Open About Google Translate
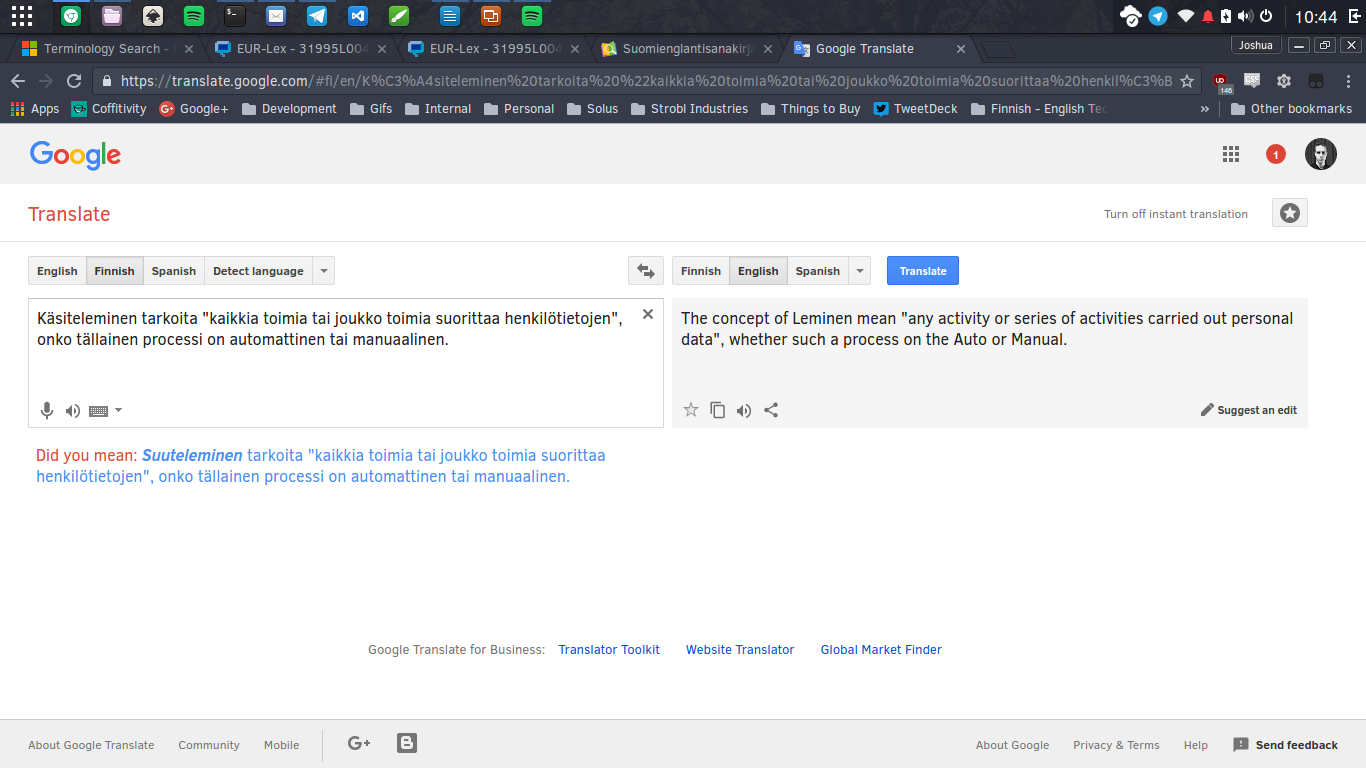Image resolution: width=1366 pixels, height=768 pixels. pos(91,745)
